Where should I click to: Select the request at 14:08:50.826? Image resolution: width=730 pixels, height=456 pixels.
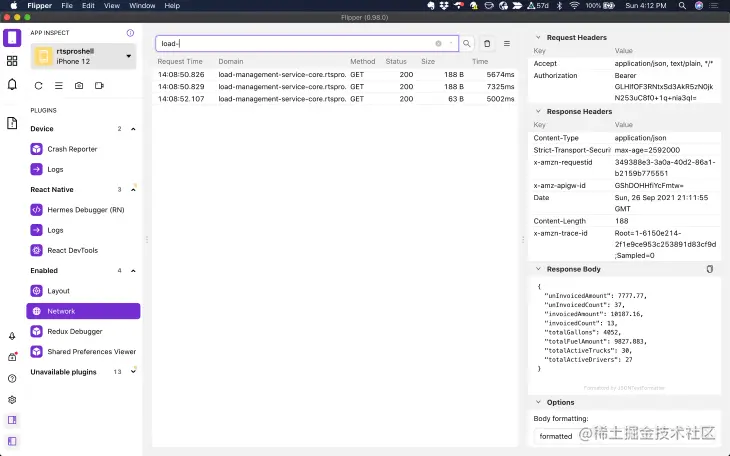[335, 75]
